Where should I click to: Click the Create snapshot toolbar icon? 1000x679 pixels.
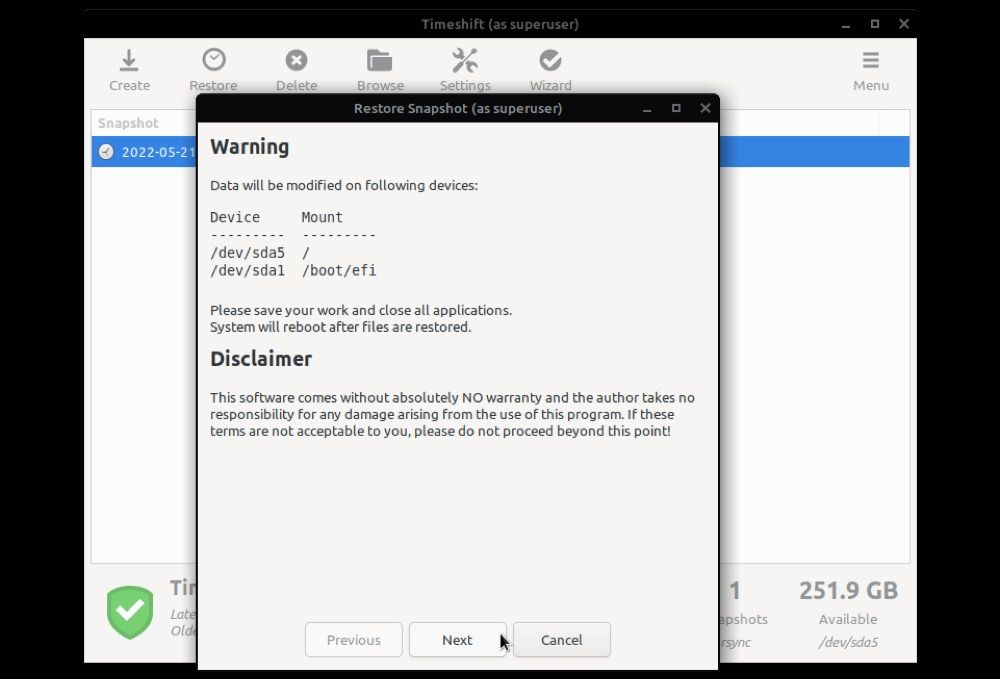click(x=129, y=61)
